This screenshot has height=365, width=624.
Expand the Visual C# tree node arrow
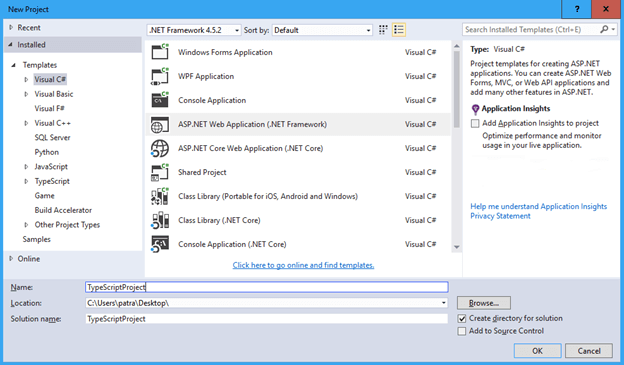[x=26, y=80]
